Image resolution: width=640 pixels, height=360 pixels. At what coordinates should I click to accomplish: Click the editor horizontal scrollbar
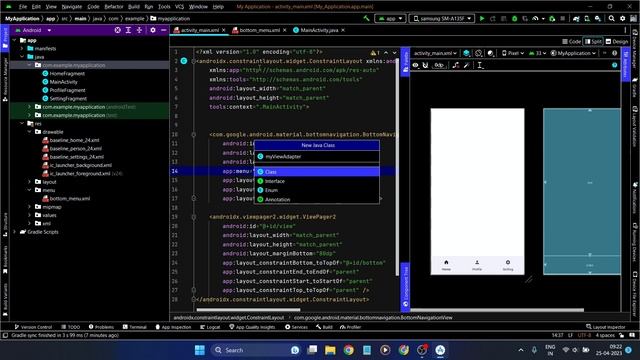[248, 310]
